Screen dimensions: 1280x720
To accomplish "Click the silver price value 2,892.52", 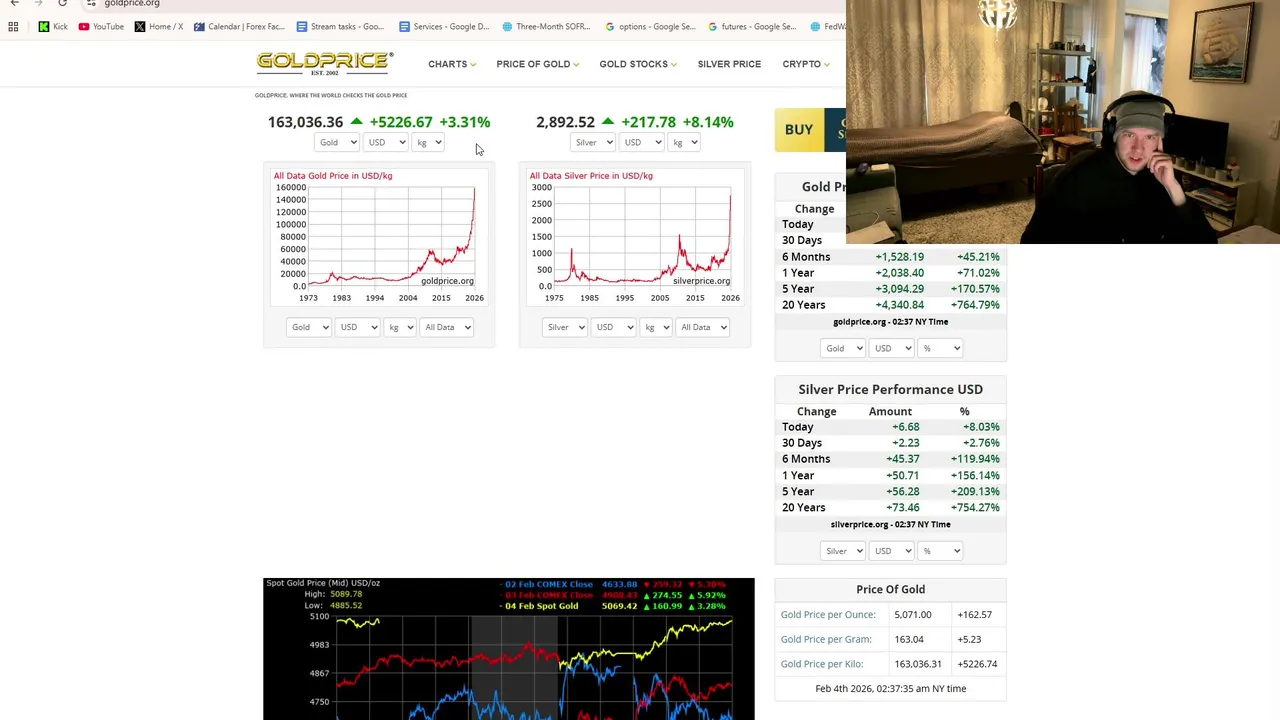I will pyautogui.click(x=565, y=122).
